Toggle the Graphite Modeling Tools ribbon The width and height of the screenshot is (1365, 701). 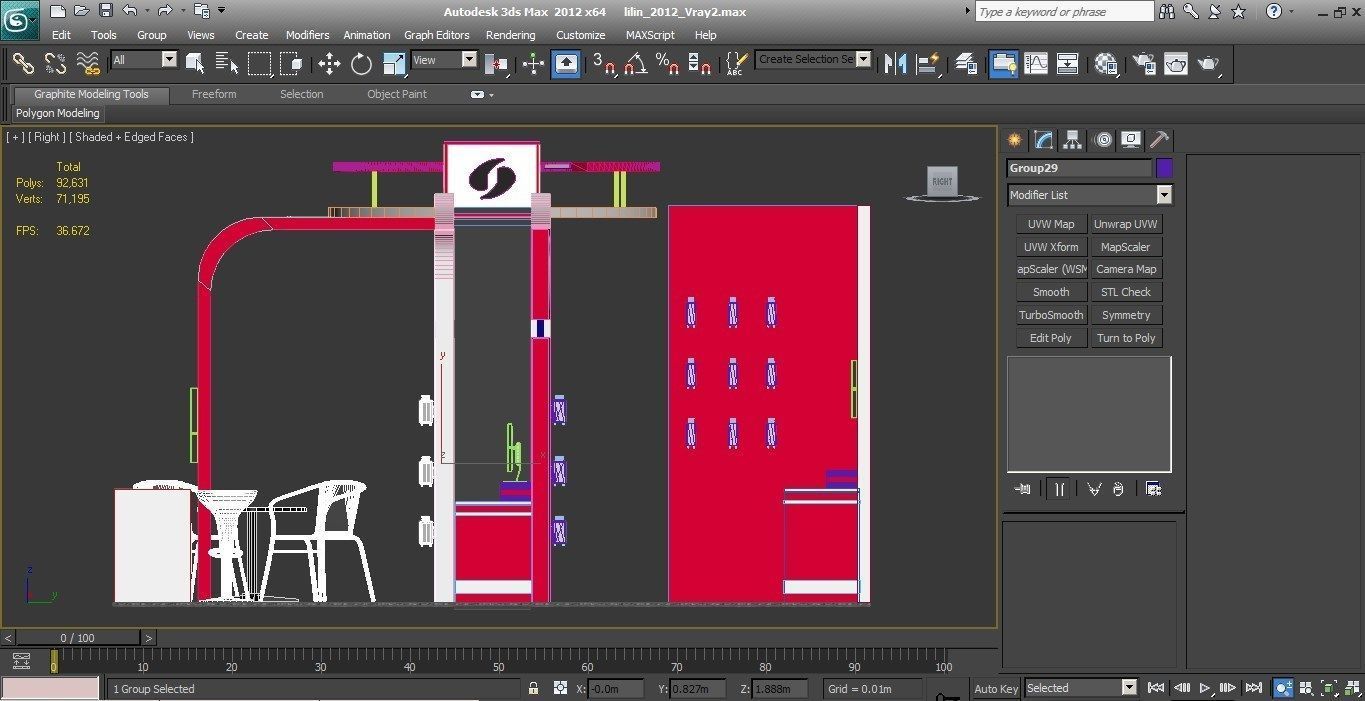(x=1003, y=64)
